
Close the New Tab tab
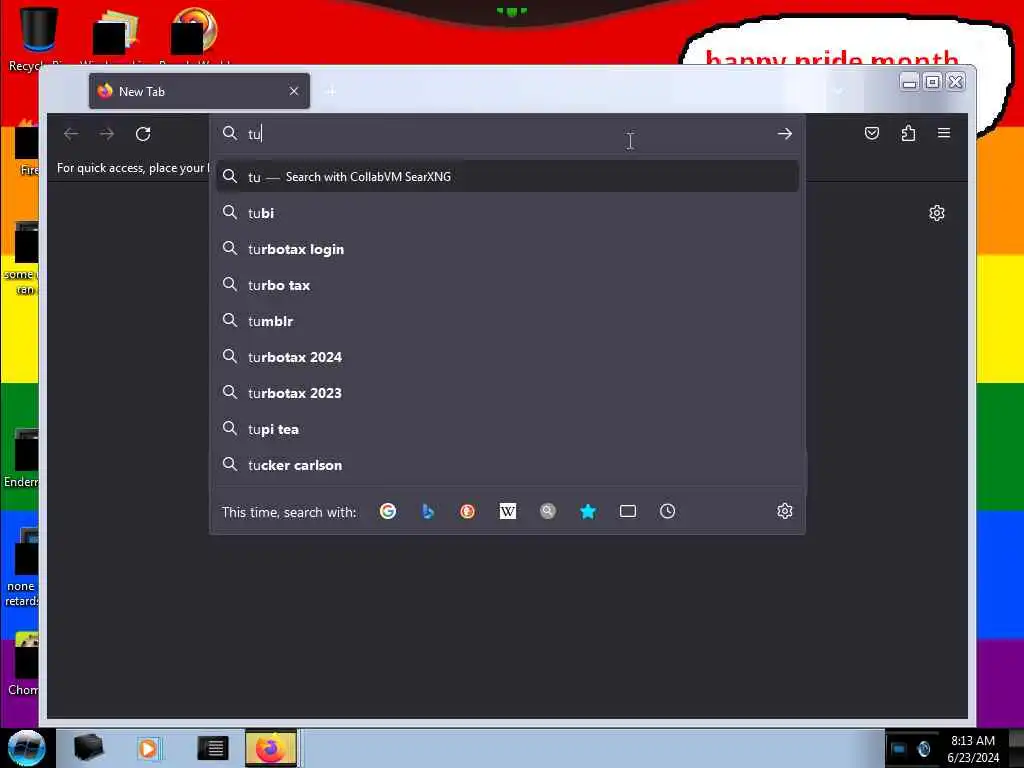(294, 91)
